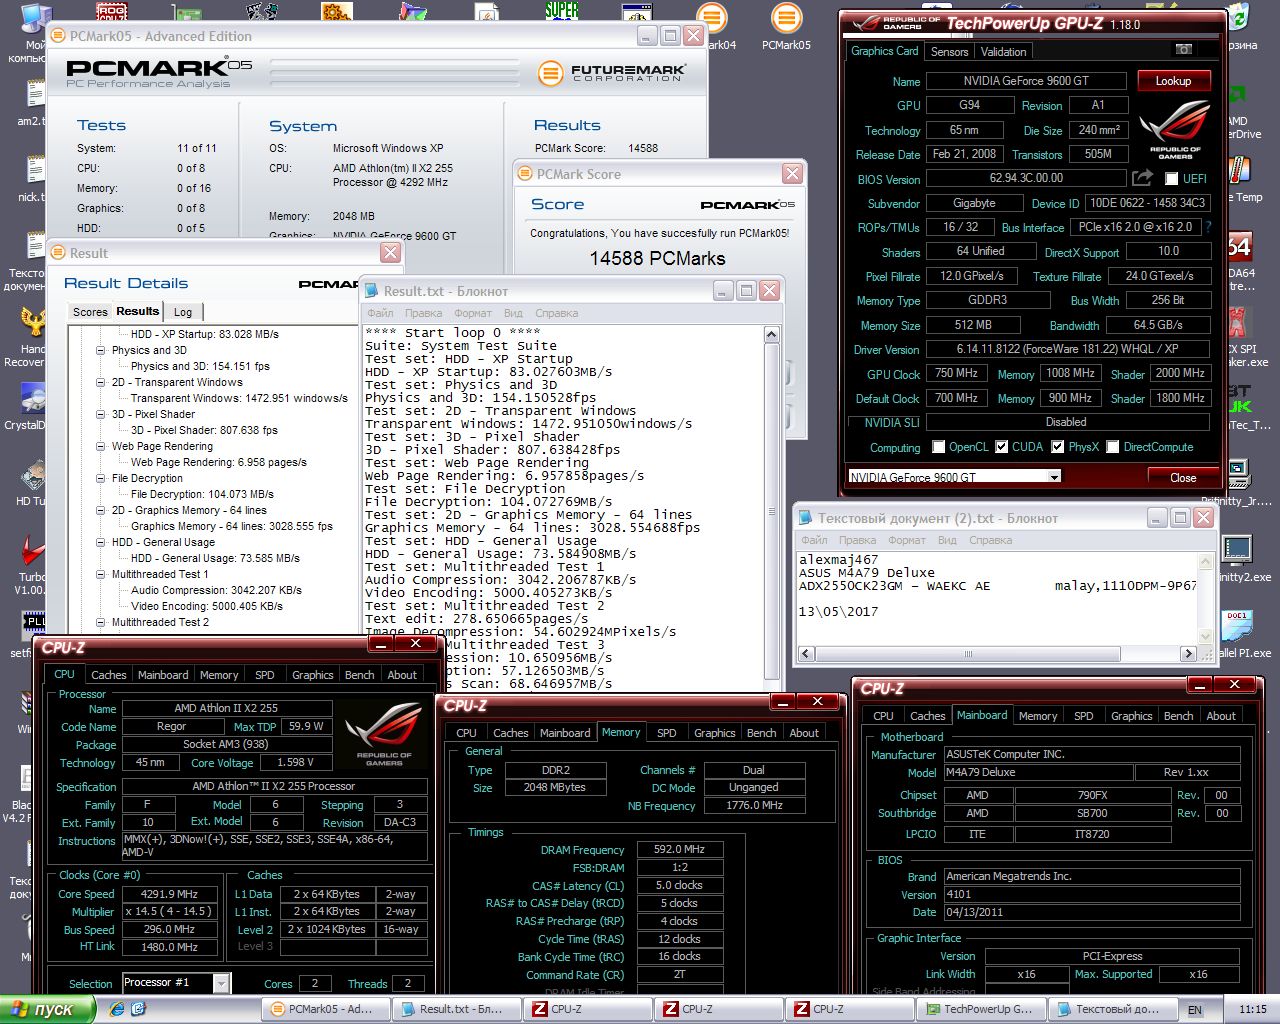Open the SPI Tweaker.exe desktop icon
This screenshot has height=1024, width=1280.
[x=1240, y=322]
